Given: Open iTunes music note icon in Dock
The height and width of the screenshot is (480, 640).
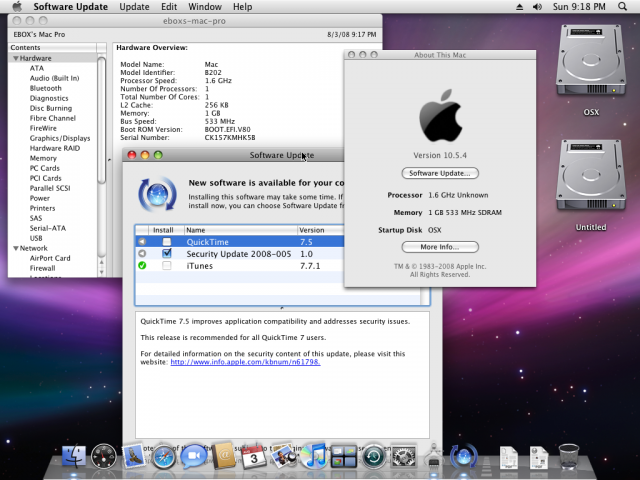Looking at the screenshot, I should pyautogui.click(x=313, y=456).
